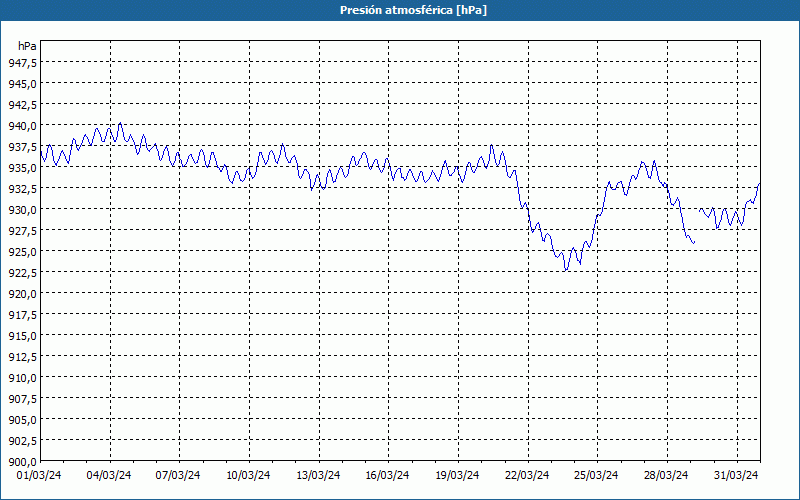Click the 917,5 y-axis label

point(22,314)
